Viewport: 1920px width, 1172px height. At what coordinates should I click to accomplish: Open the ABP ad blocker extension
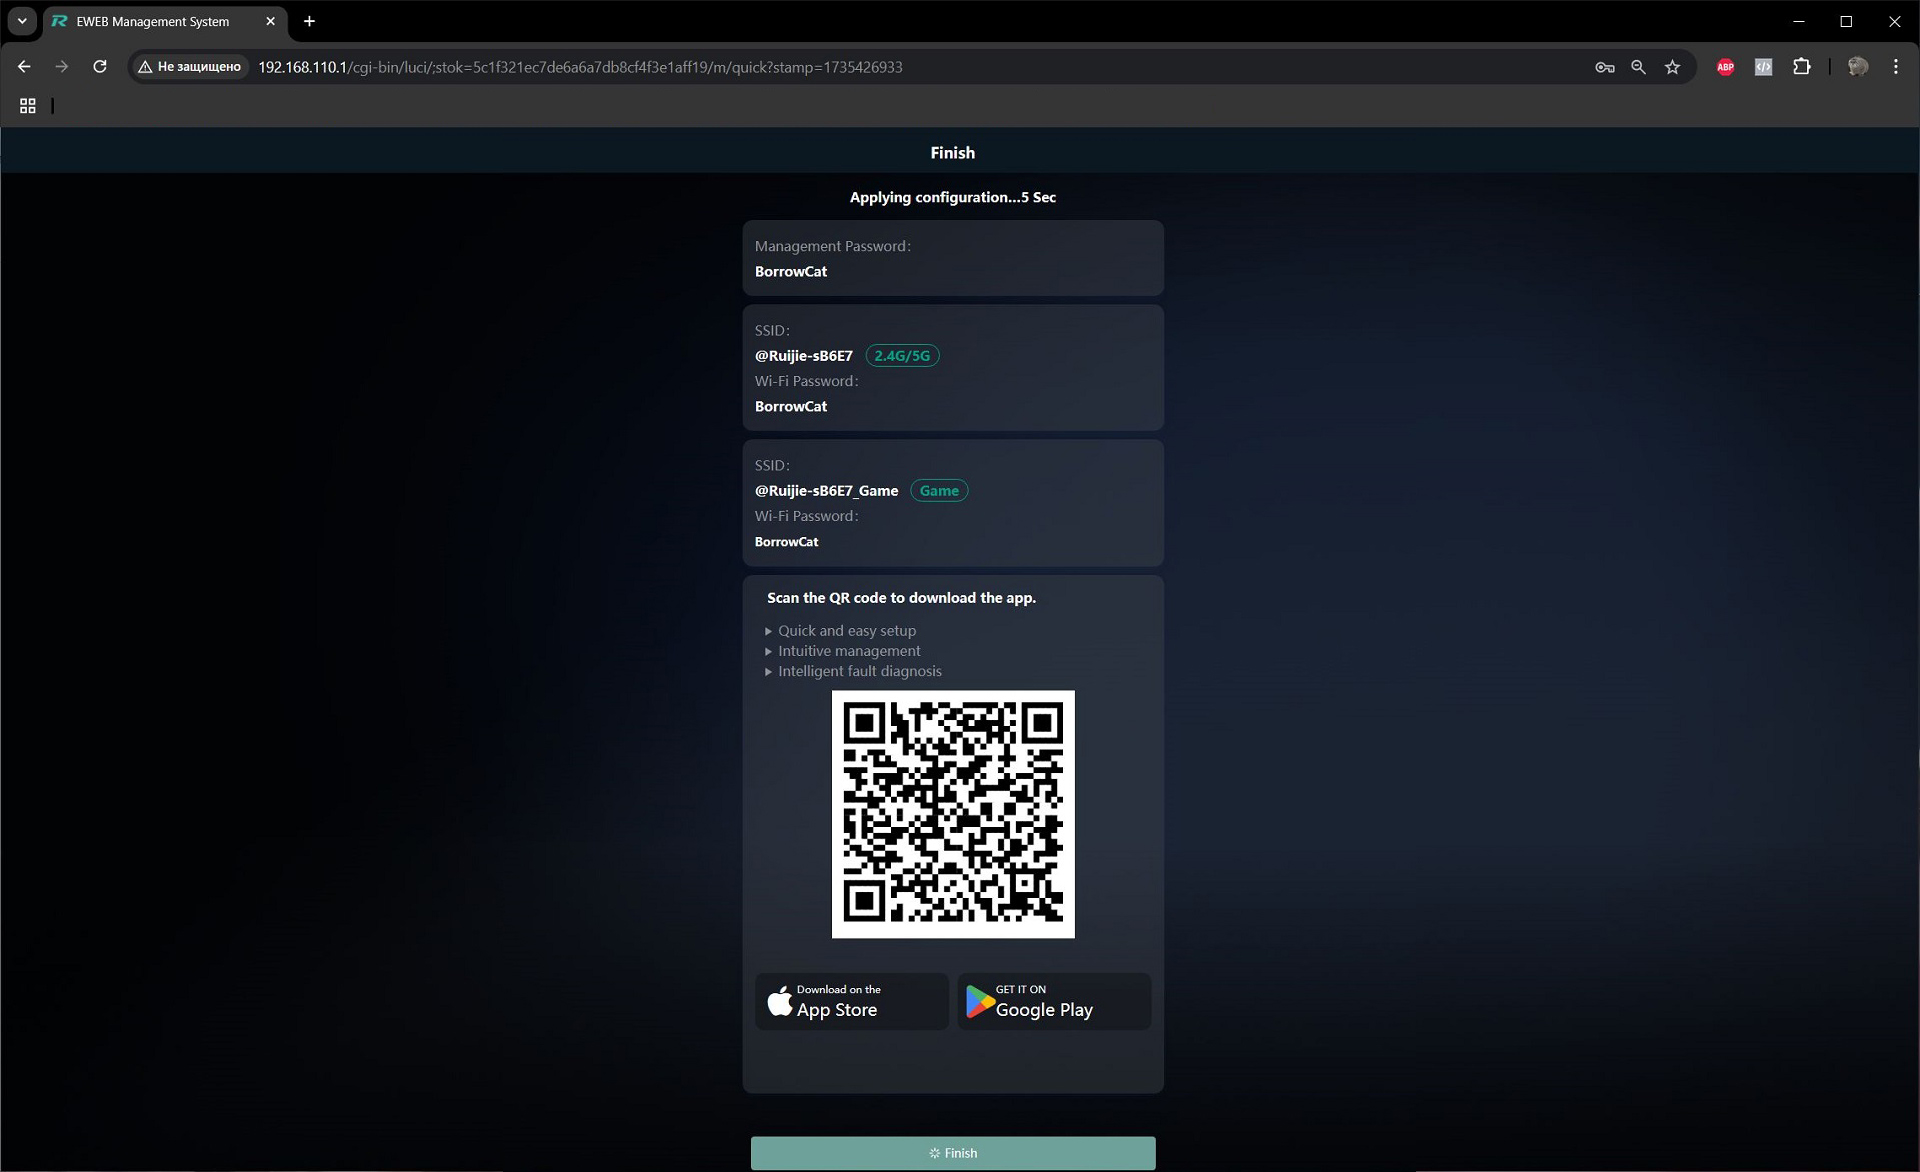[x=1725, y=67]
